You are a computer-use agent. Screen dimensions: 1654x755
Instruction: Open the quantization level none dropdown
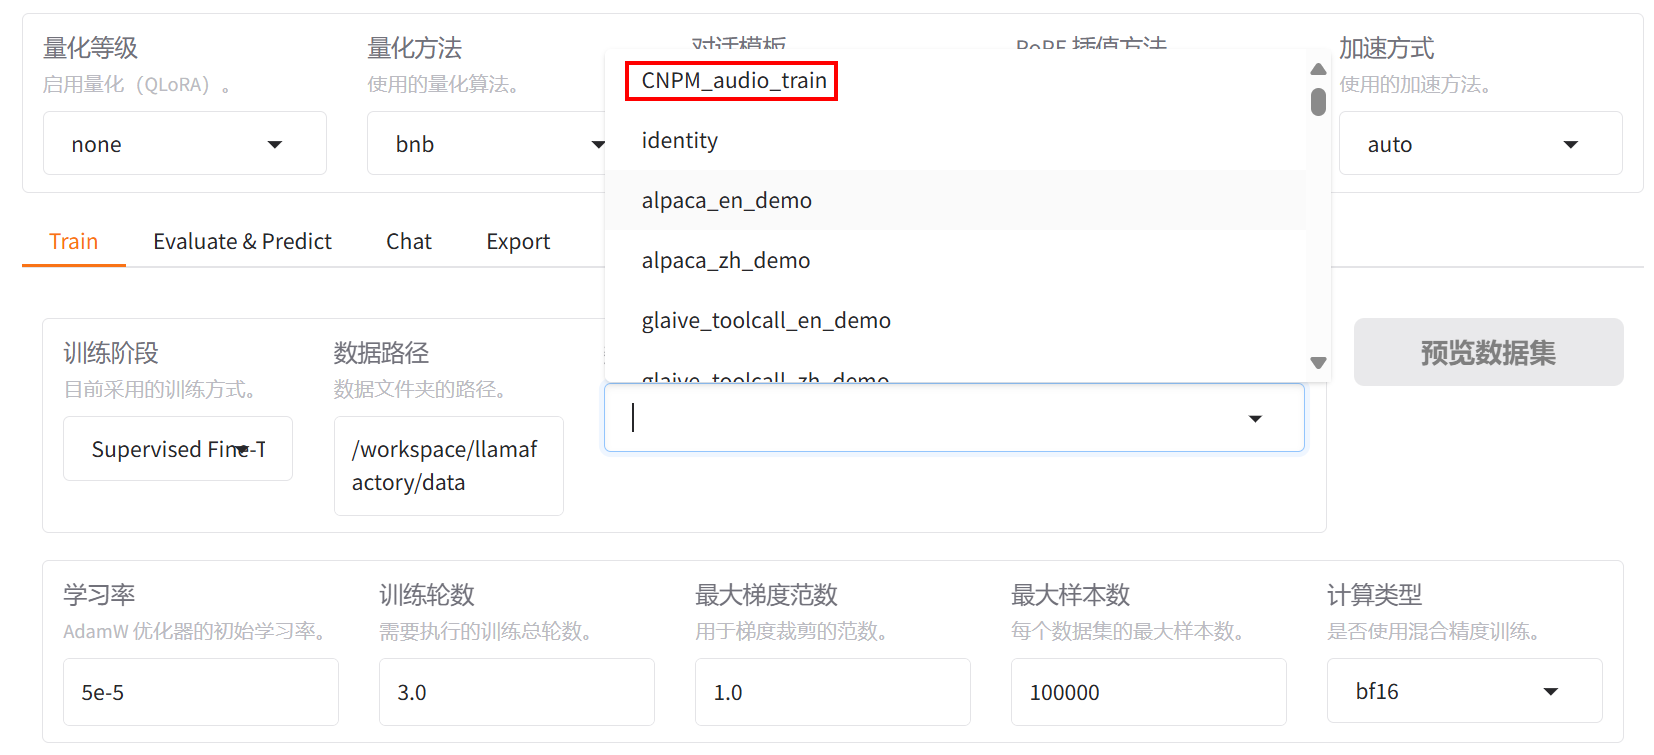point(184,144)
